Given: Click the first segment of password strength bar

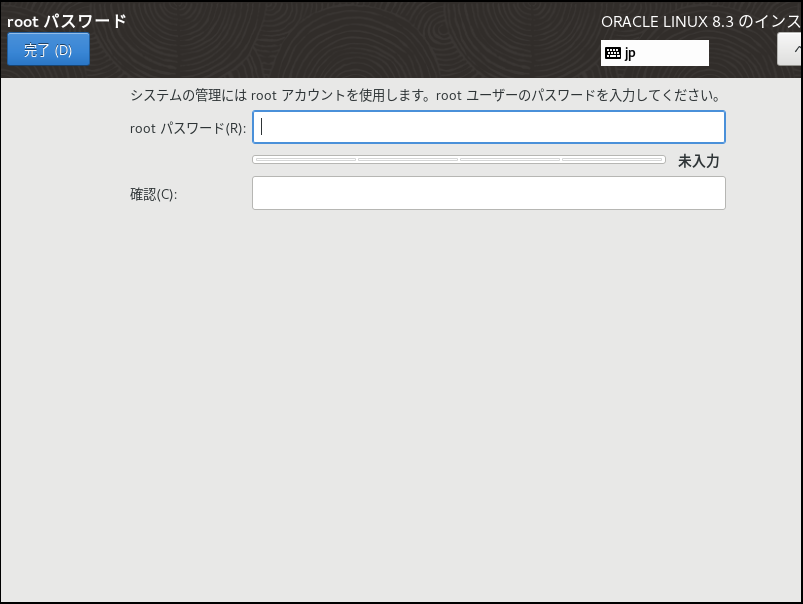Looking at the screenshot, I should tap(304, 160).
